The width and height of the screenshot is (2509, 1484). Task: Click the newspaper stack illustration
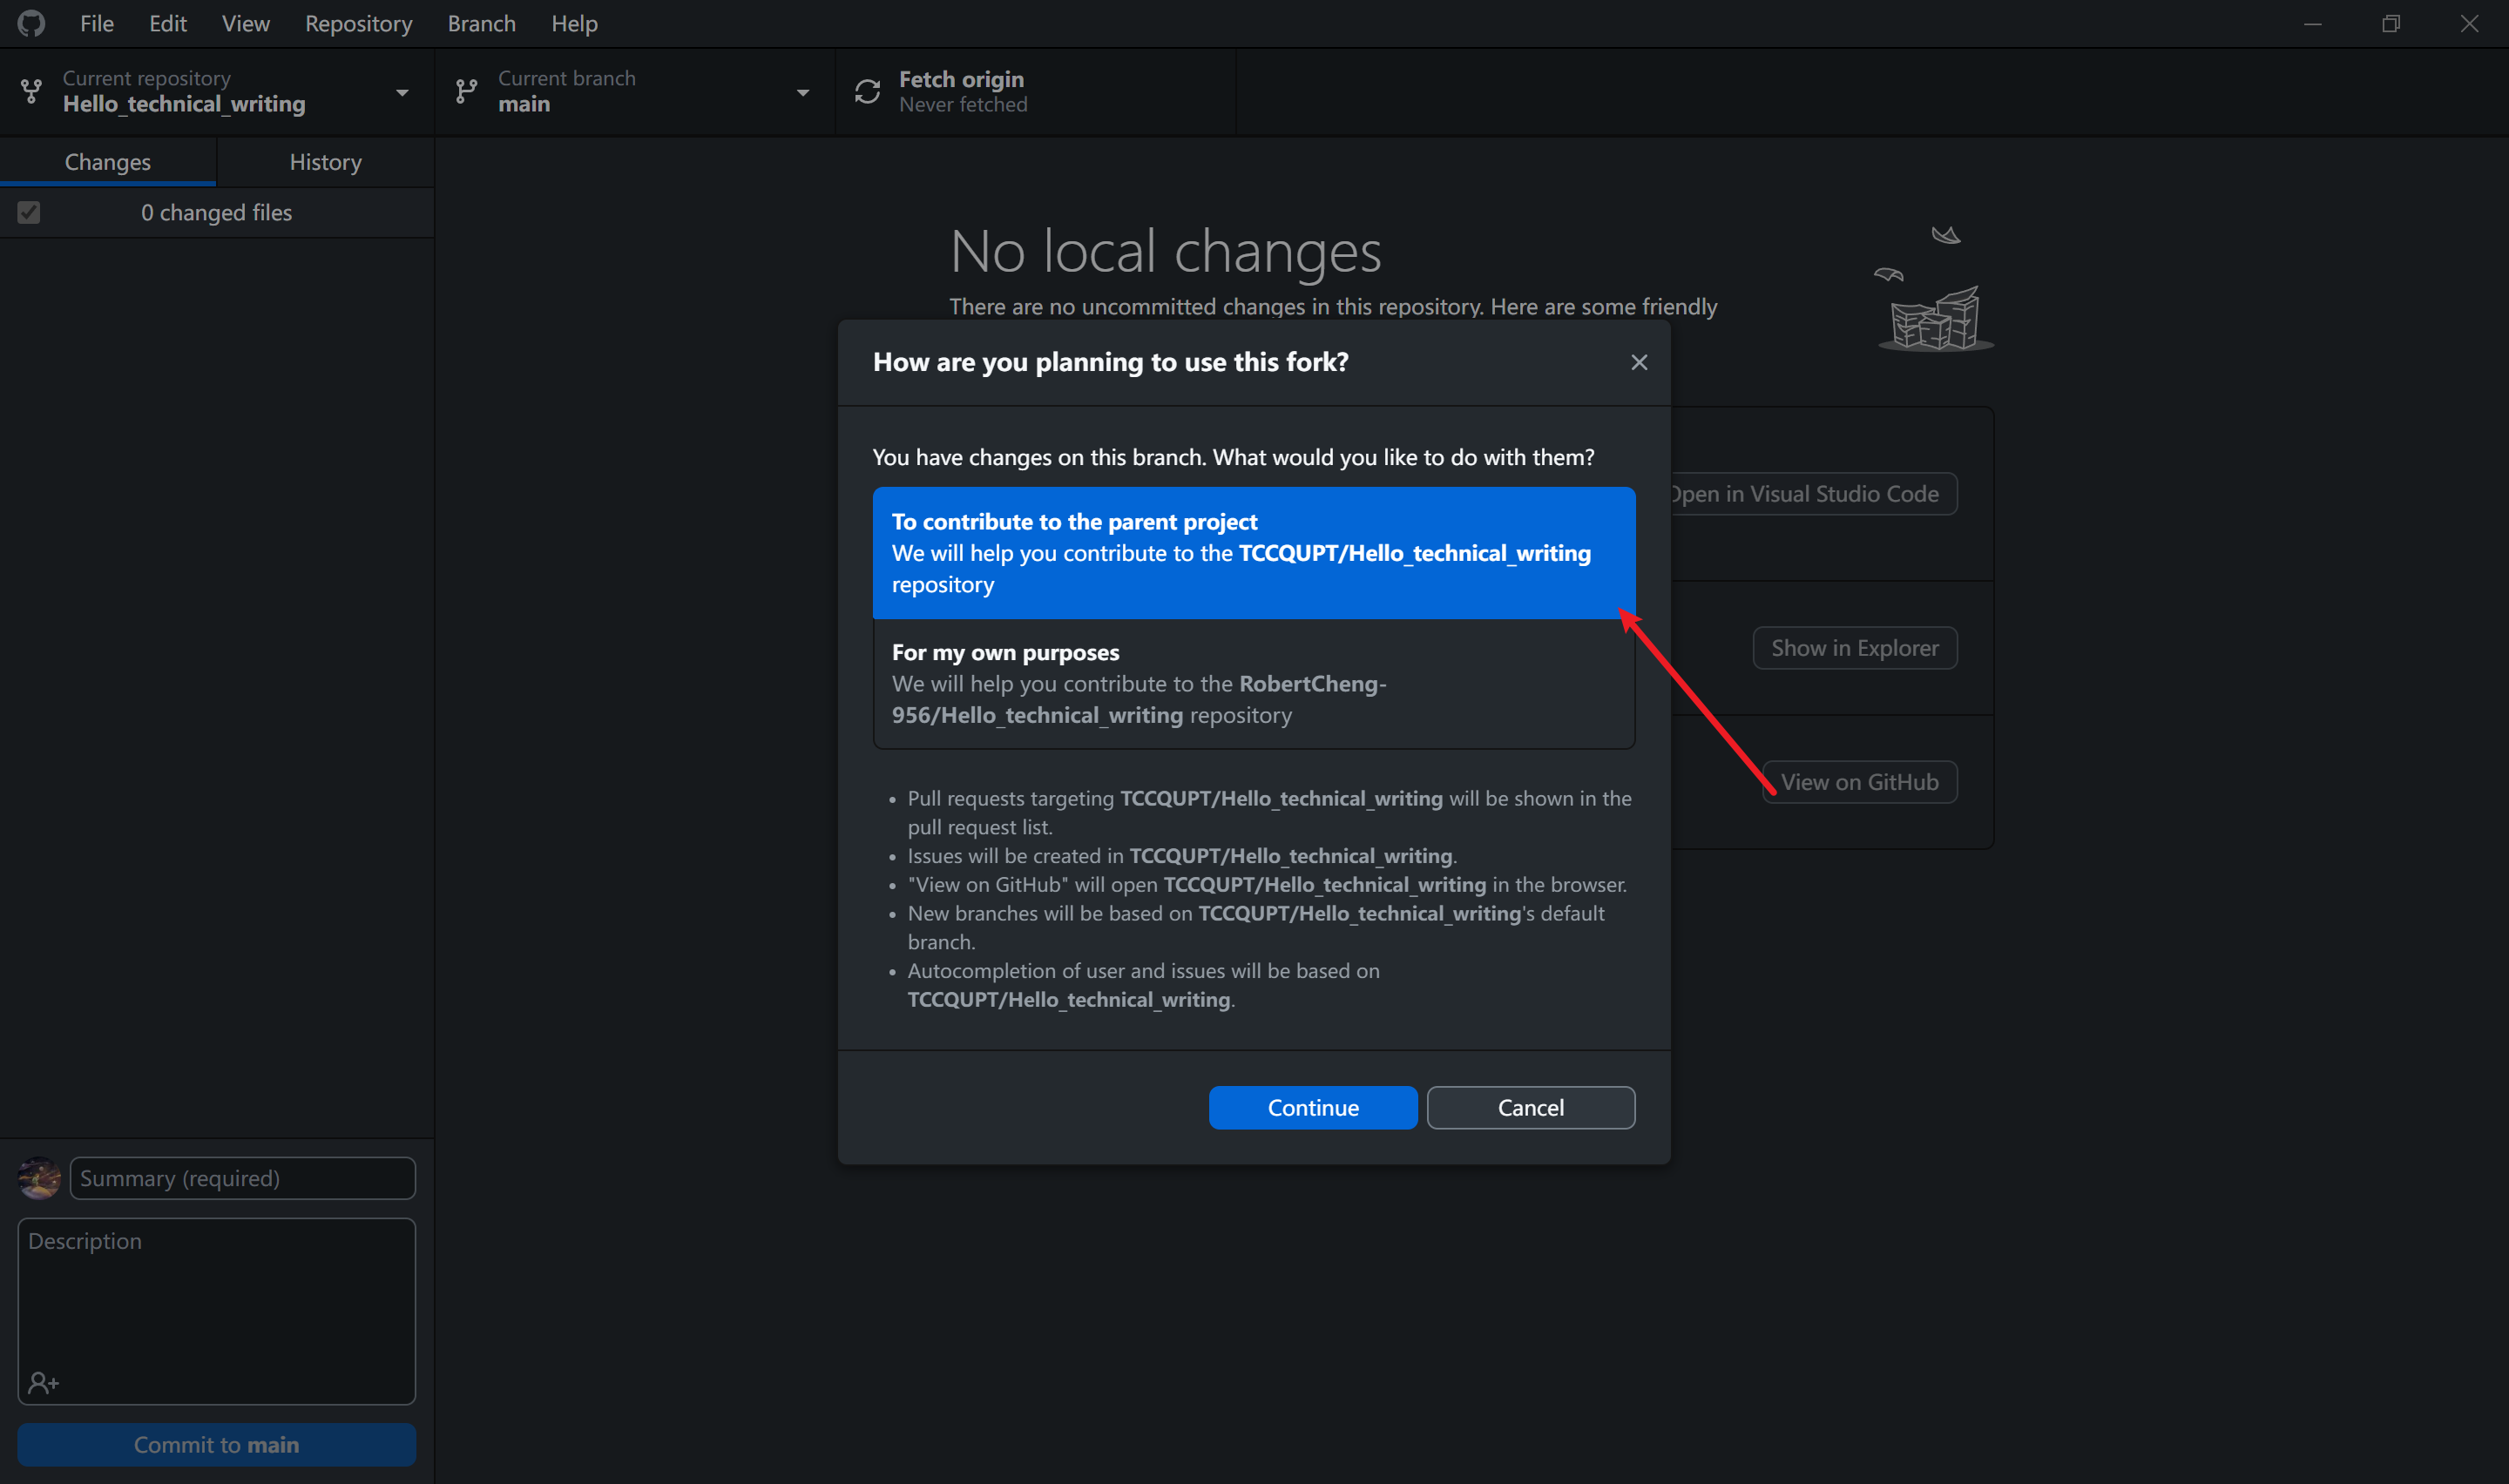(1934, 319)
